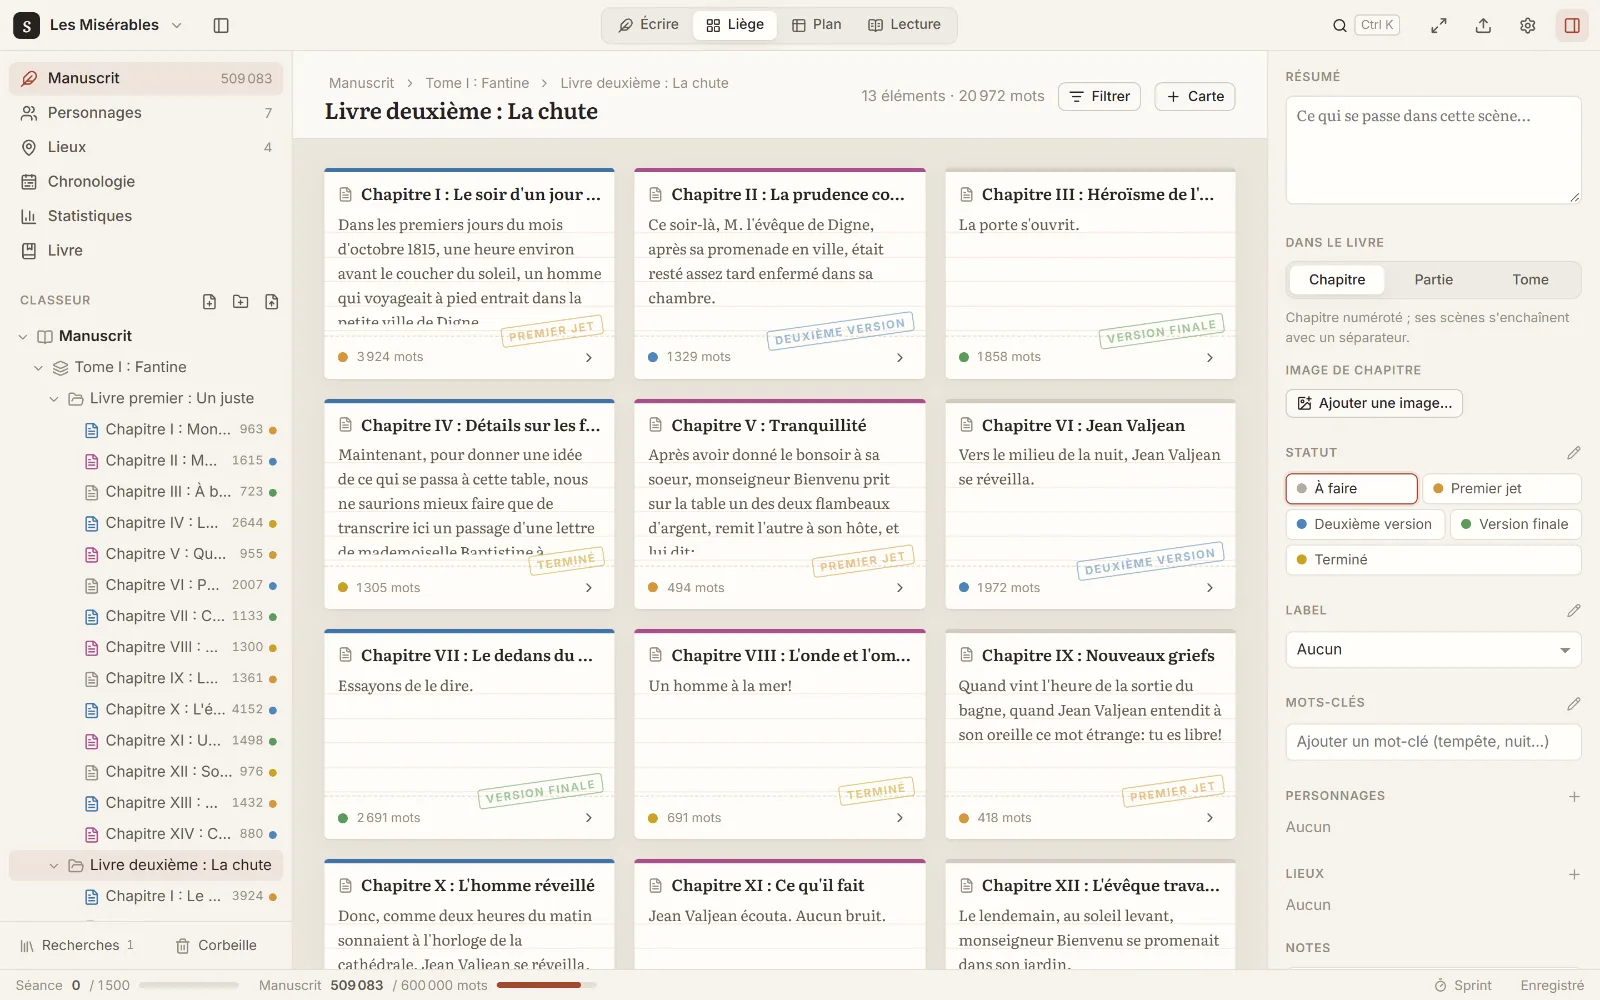Click new document icon in Classeur header
This screenshot has height=1000, width=1600.
click(x=209, y=301)
